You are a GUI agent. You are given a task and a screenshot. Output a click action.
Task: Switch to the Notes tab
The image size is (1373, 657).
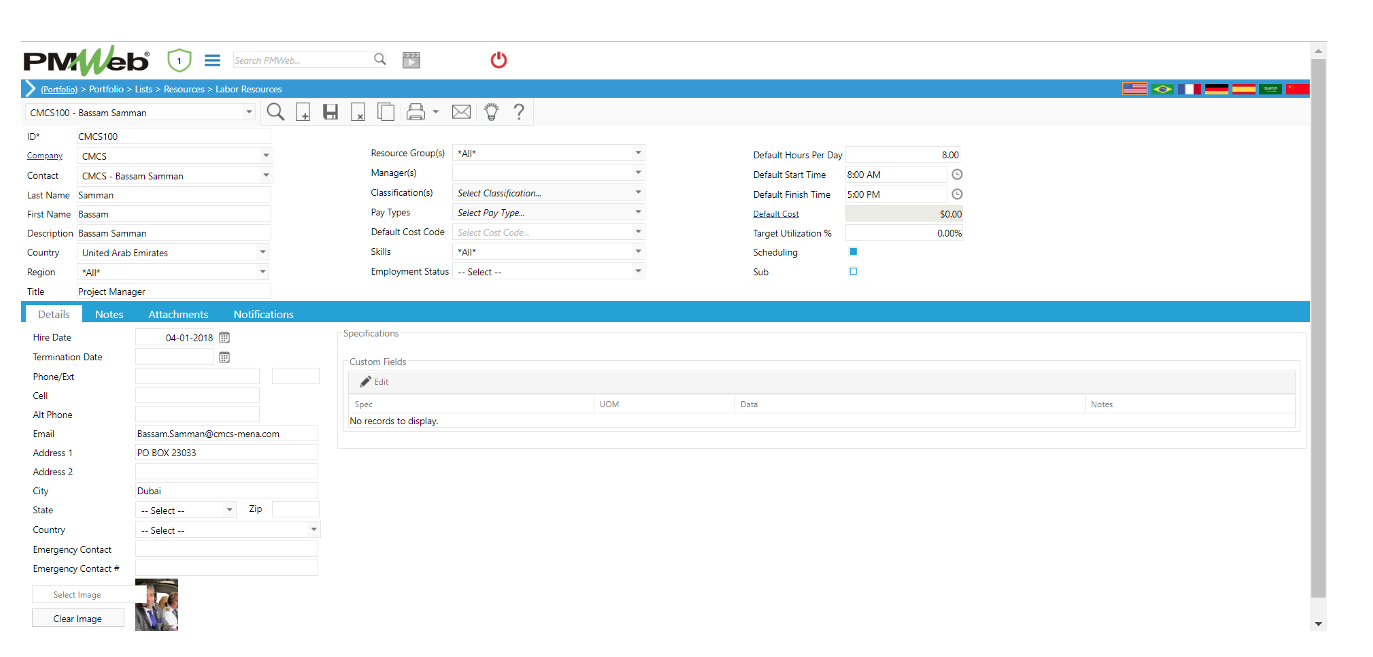tap(109, 314)
